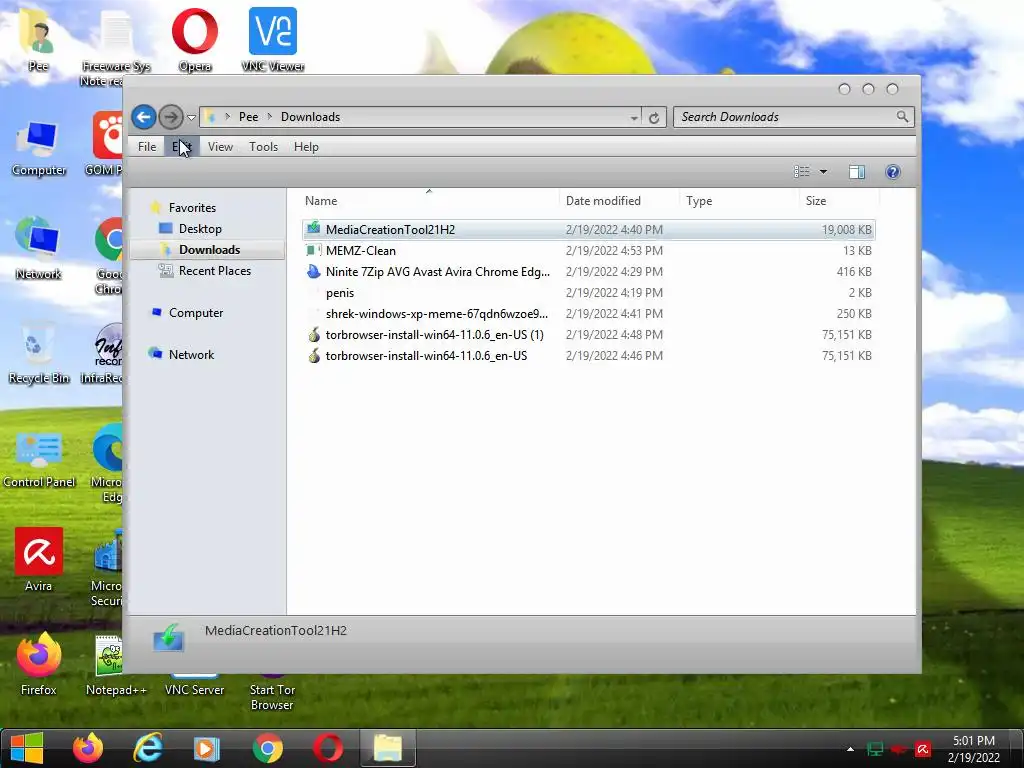Select Computer in navigation pane

point(196,313)
